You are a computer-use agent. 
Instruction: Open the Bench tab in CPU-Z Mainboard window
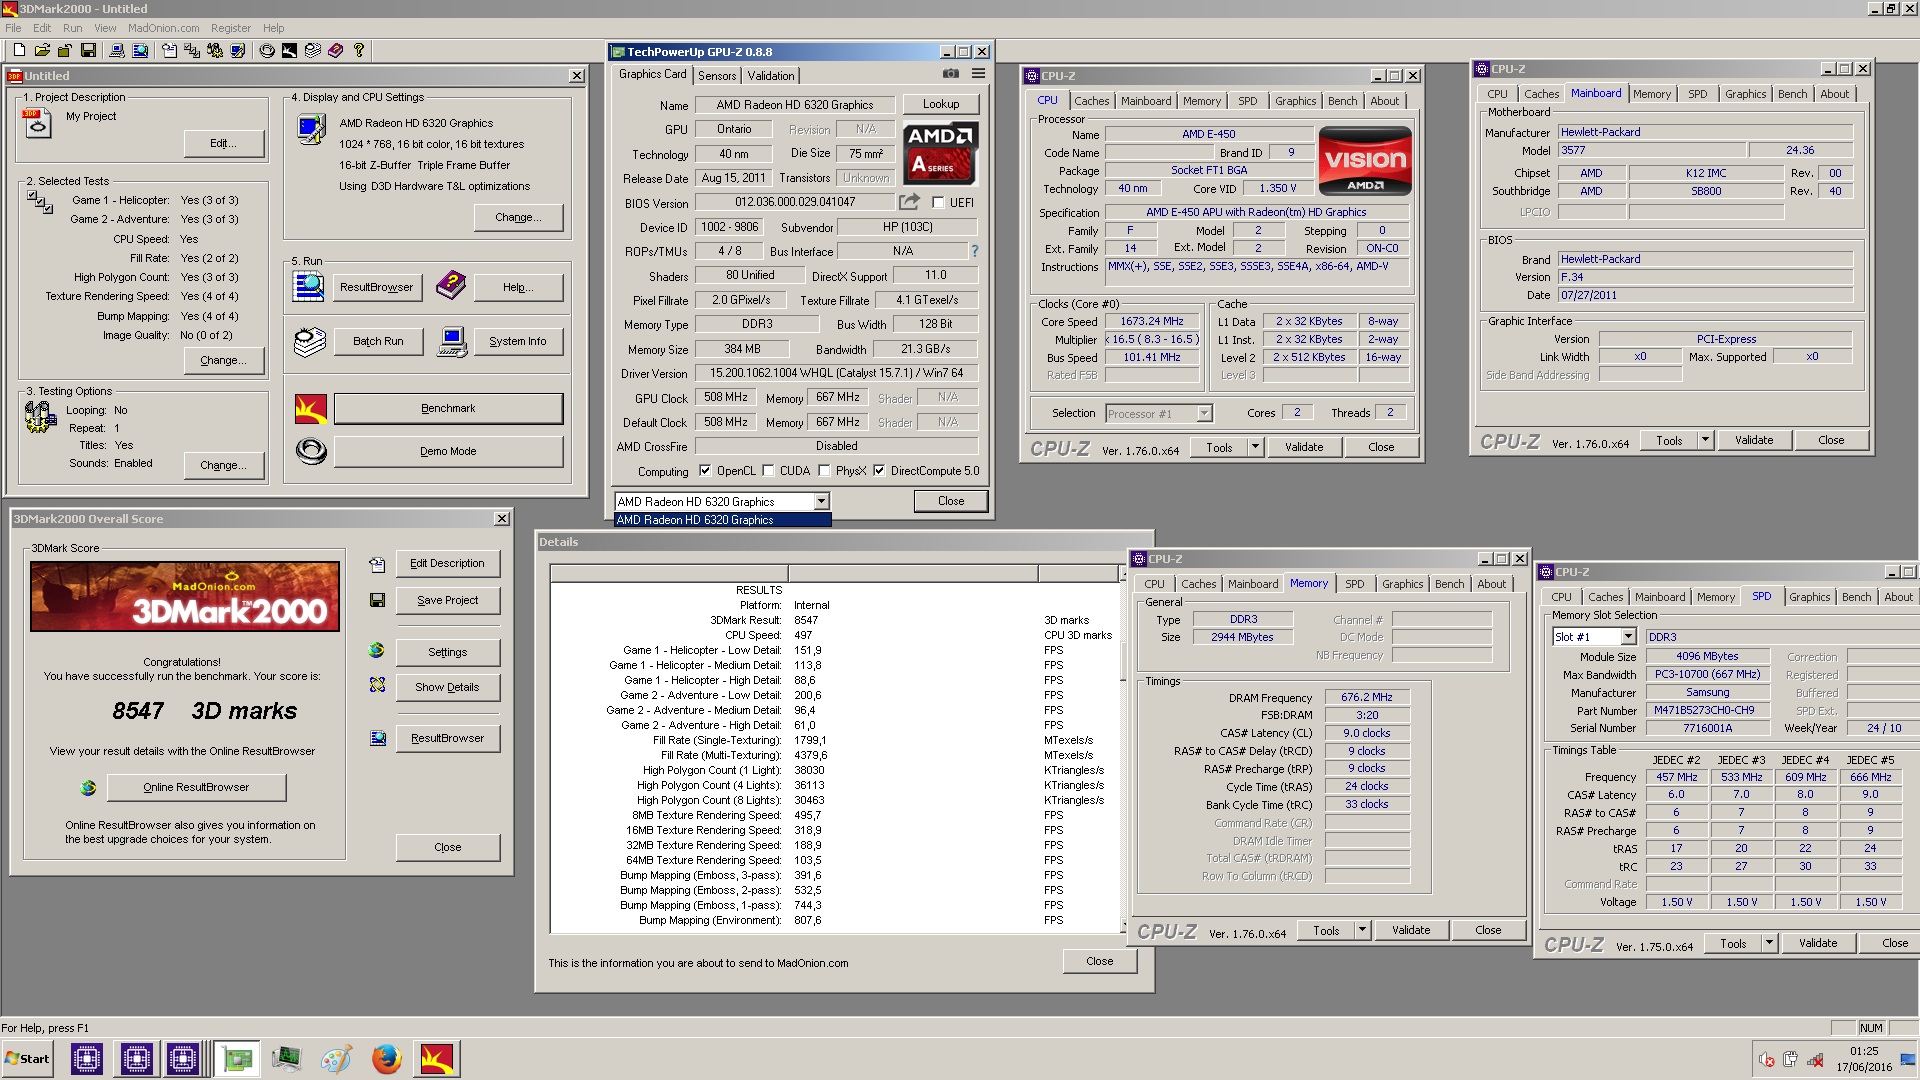1792,94
